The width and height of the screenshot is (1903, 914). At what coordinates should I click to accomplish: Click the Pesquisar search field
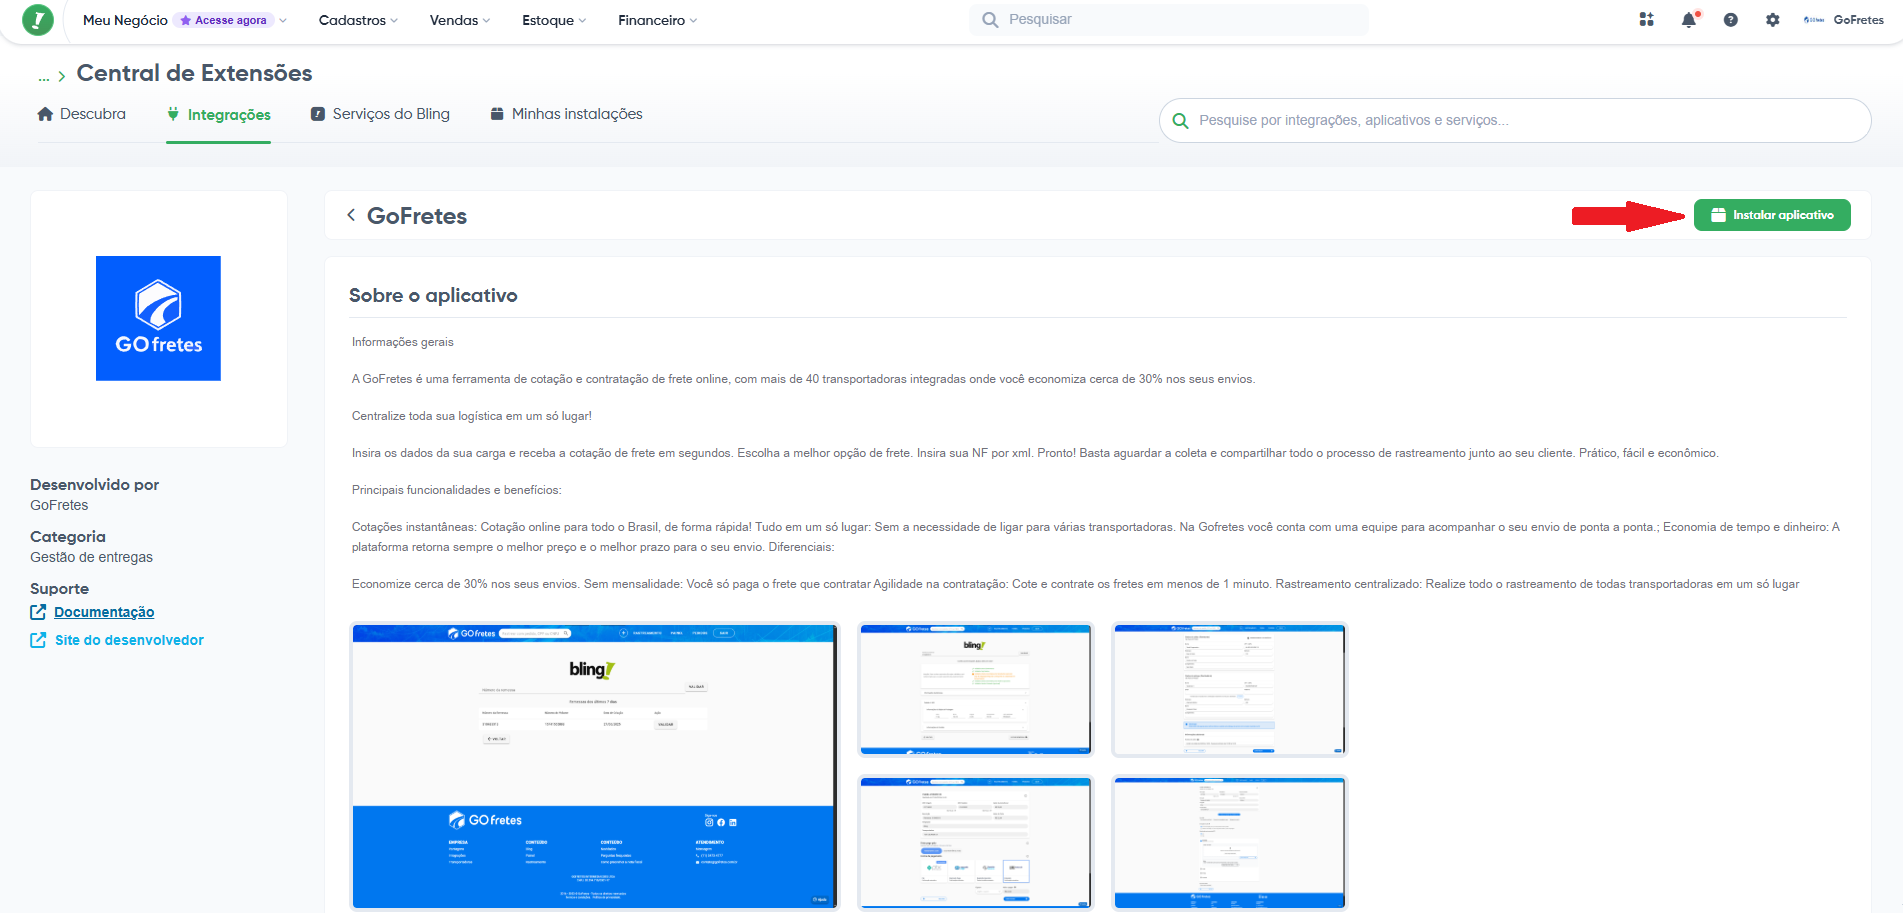click(1169, 20)
